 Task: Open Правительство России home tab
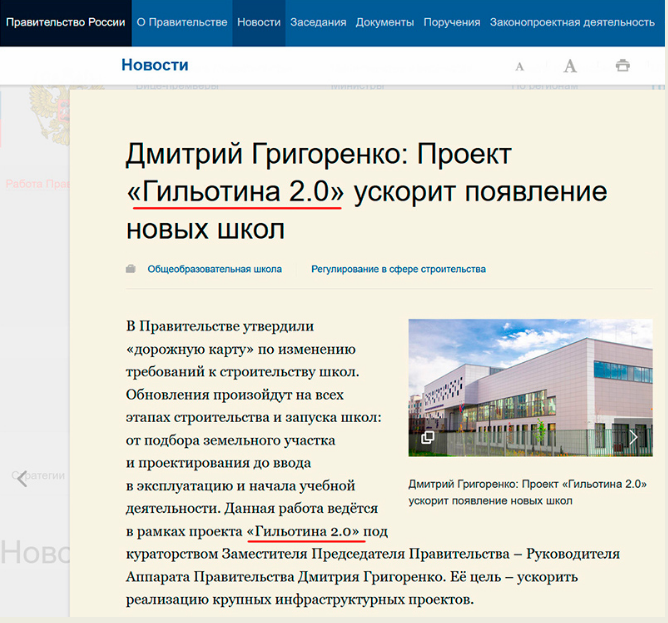coord(66,23)
